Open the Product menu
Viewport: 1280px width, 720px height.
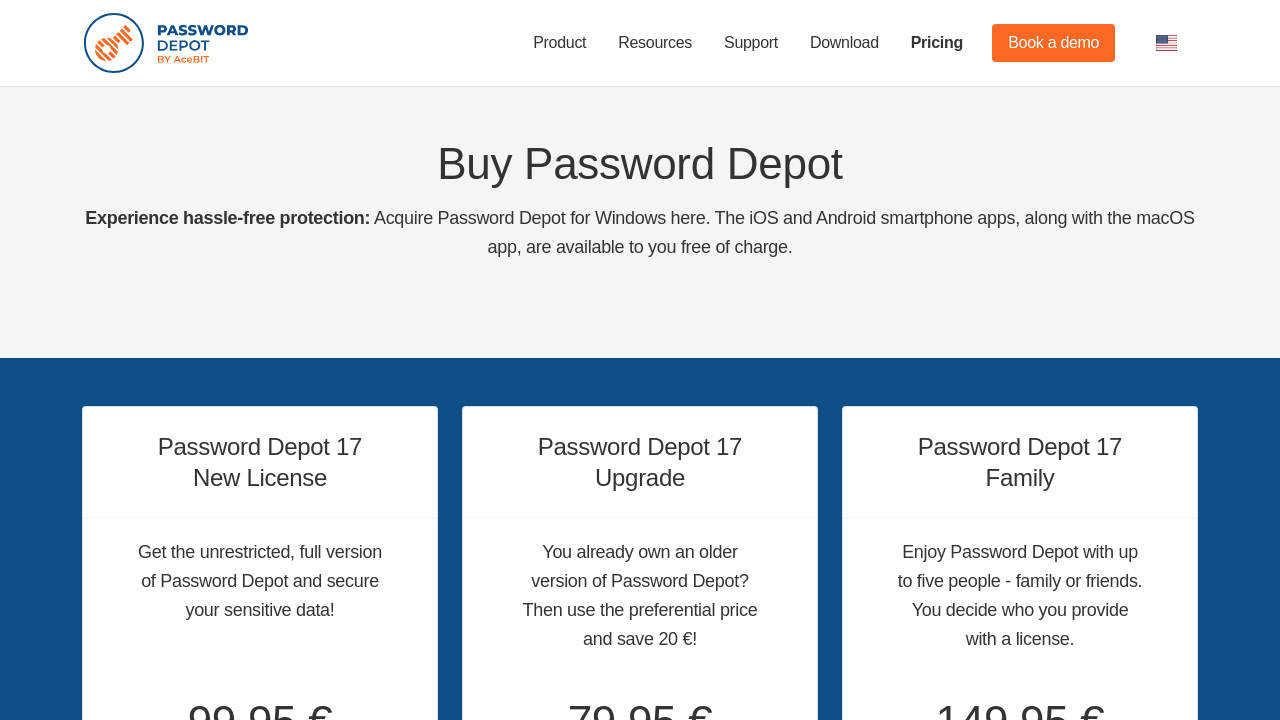click(559, 43)
